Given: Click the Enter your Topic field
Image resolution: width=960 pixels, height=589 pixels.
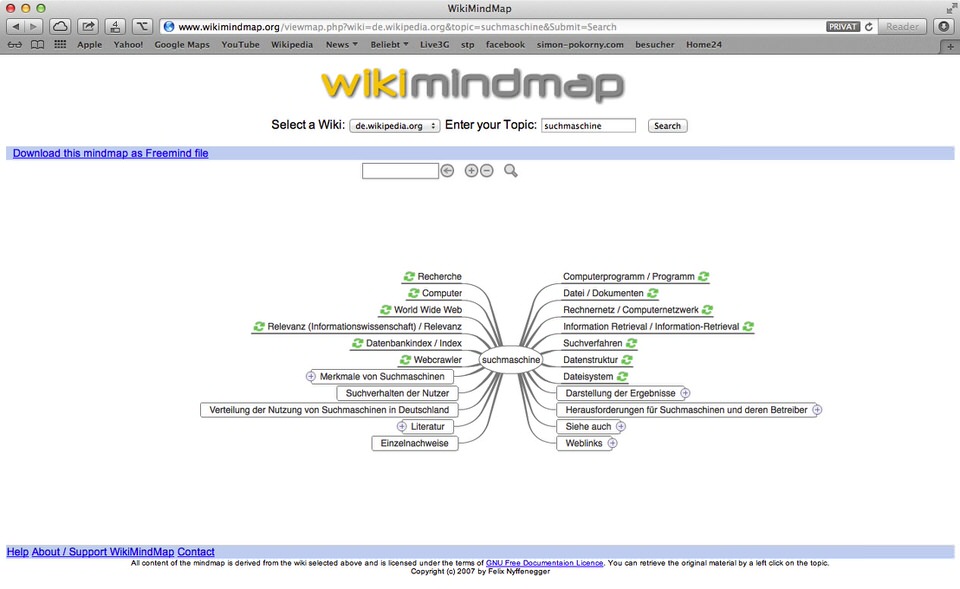Looking at the screenshot, I should pos(588,126).
